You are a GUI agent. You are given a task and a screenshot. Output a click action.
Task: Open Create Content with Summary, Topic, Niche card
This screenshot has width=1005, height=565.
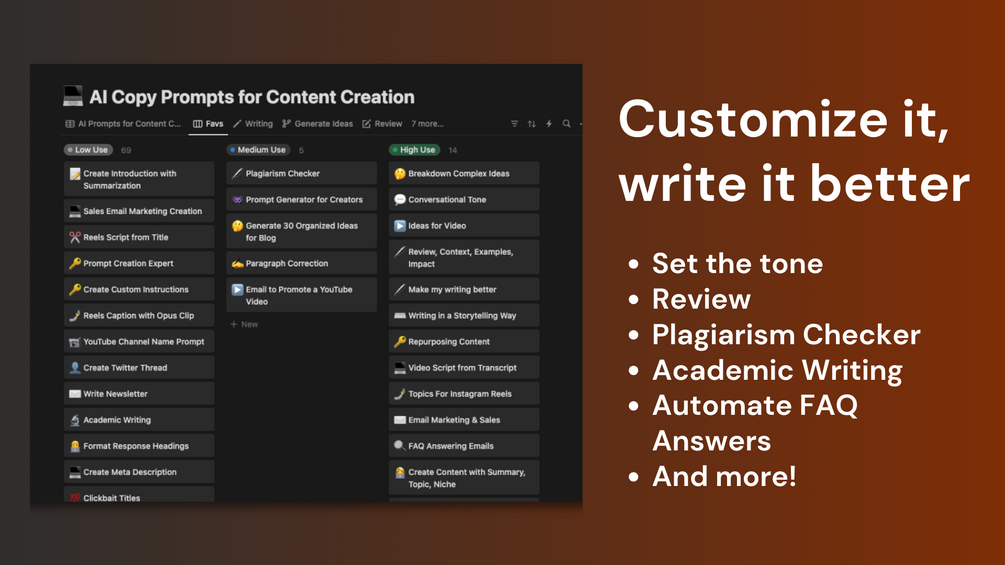click(464, 478)
